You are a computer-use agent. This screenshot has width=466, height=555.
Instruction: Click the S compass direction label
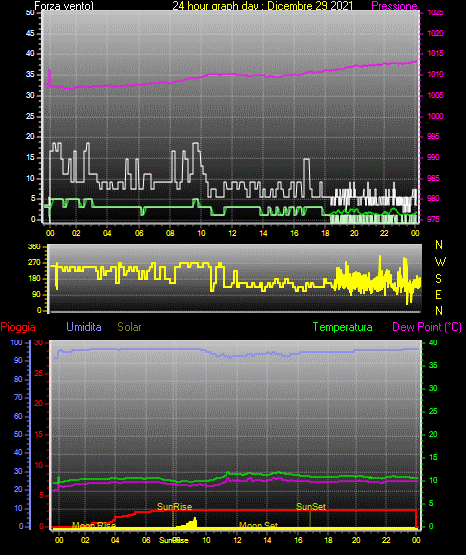[438, 279]
